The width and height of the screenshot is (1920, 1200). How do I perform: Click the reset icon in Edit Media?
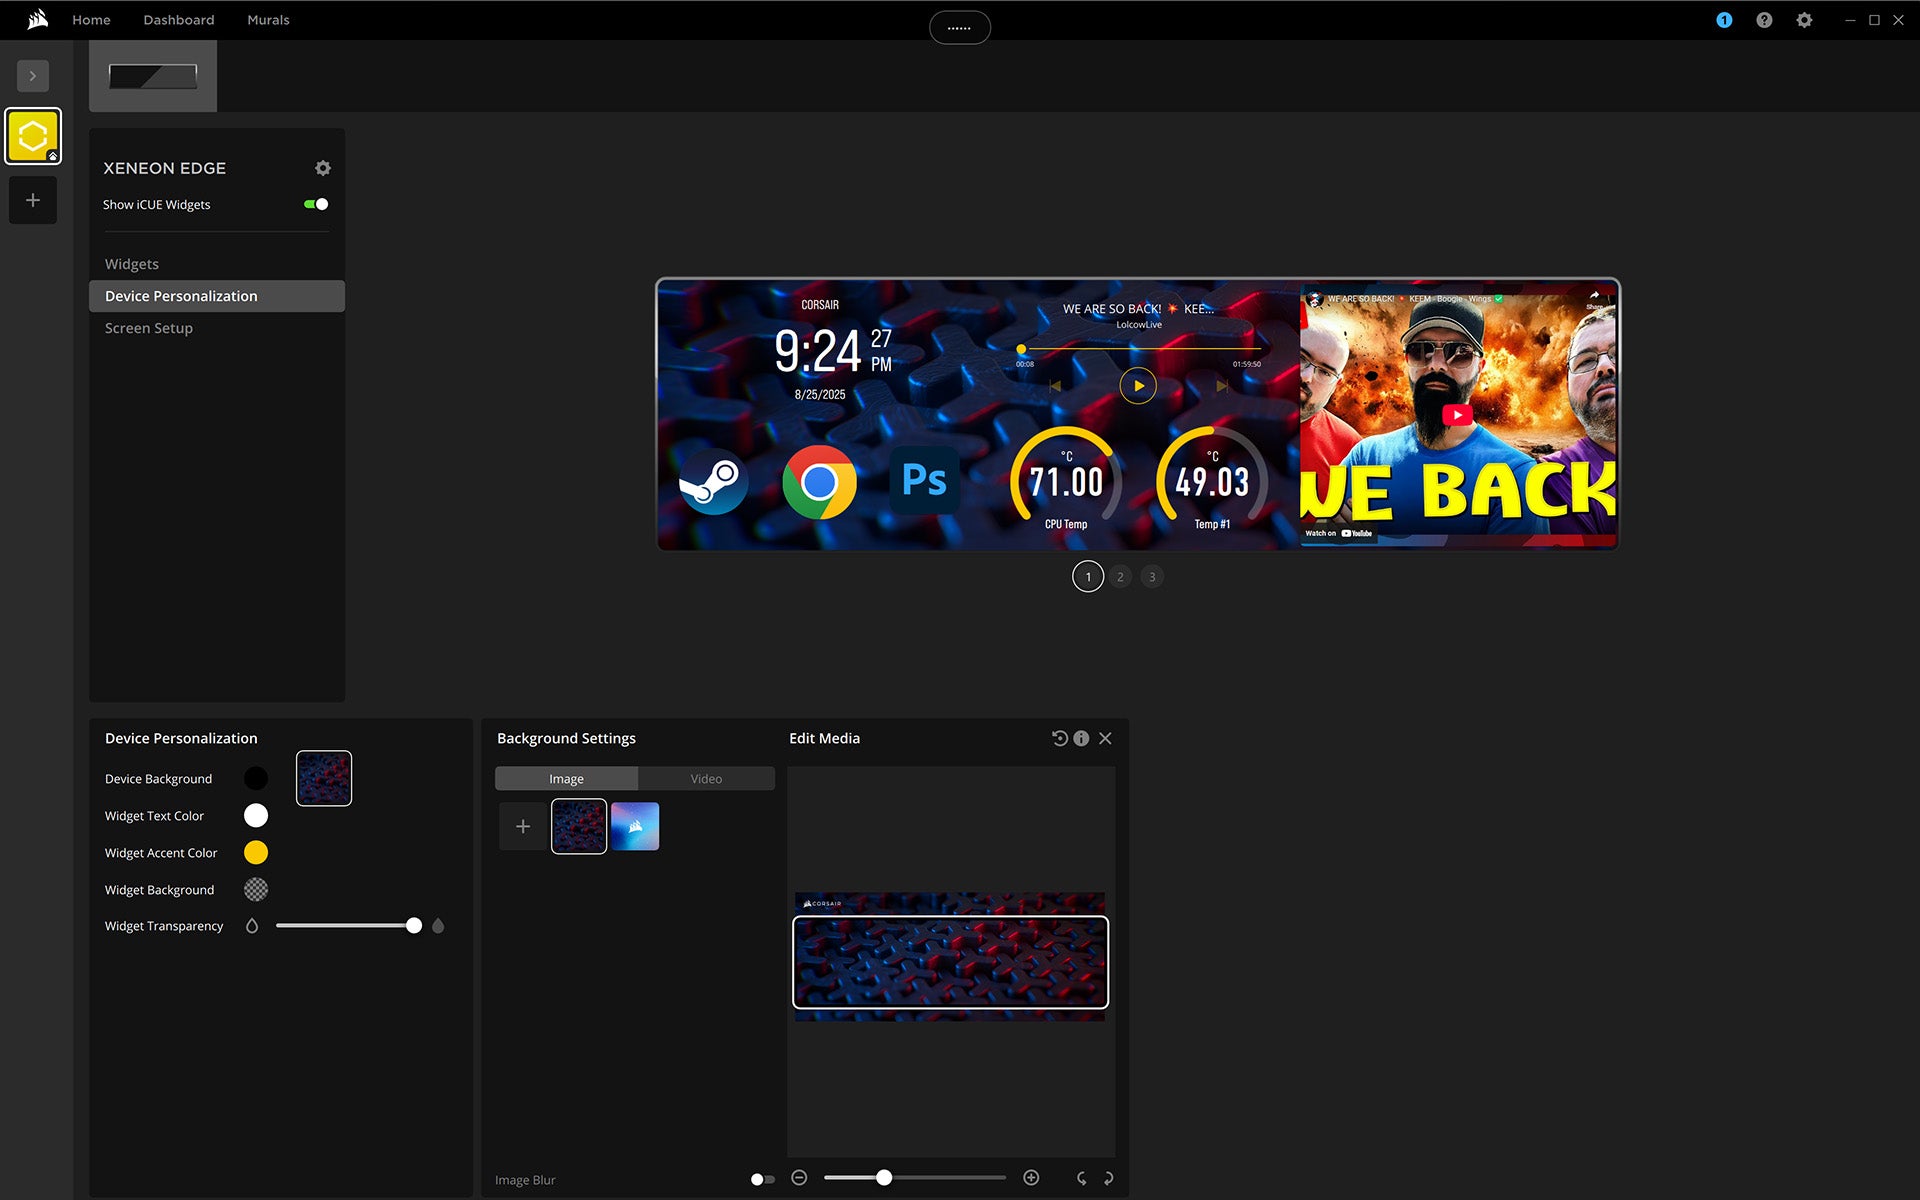1059,738
